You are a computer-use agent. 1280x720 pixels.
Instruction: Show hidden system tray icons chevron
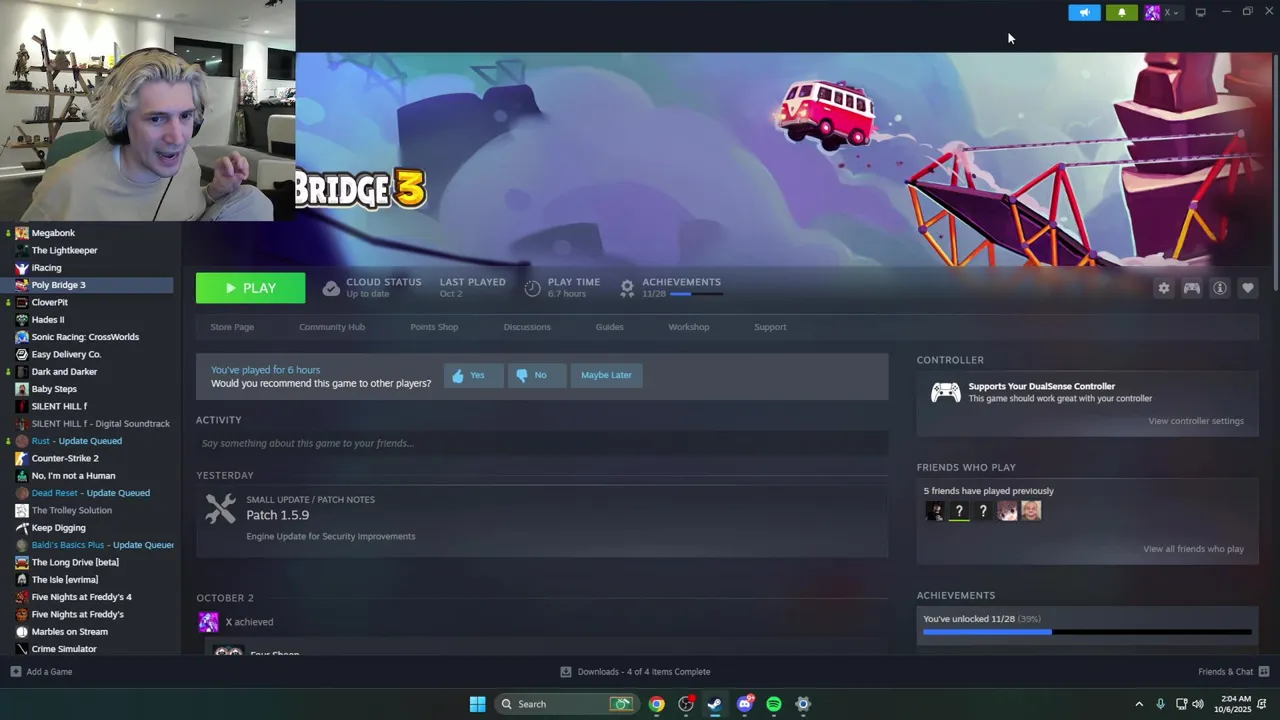[1139, 704]
